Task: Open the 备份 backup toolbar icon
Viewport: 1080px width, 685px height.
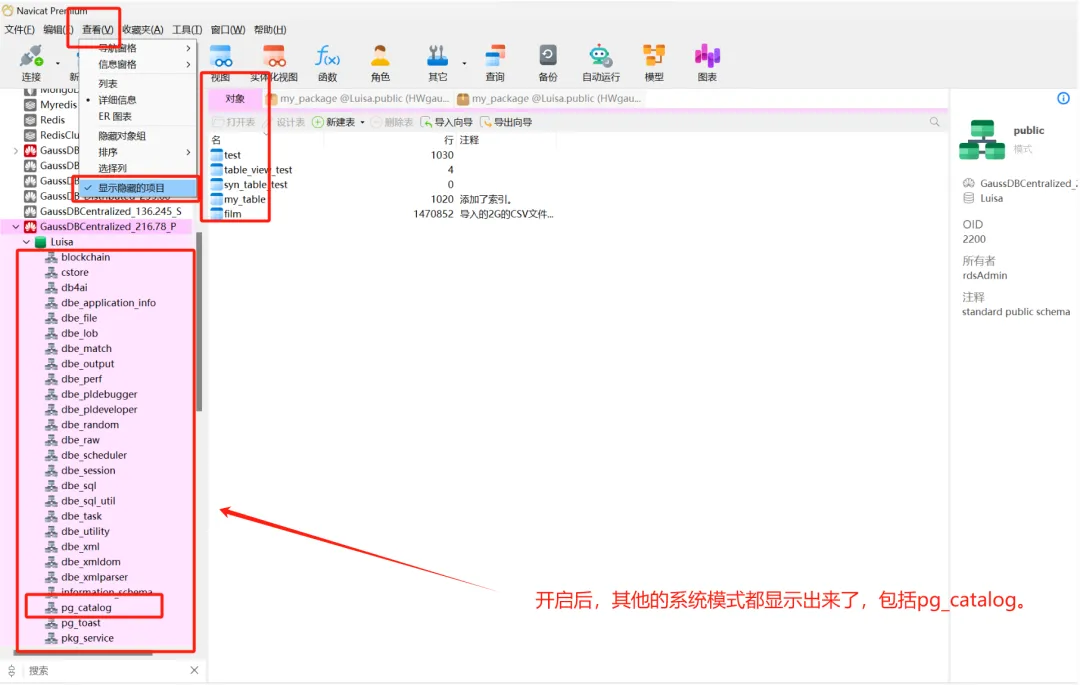Action: 548,56
